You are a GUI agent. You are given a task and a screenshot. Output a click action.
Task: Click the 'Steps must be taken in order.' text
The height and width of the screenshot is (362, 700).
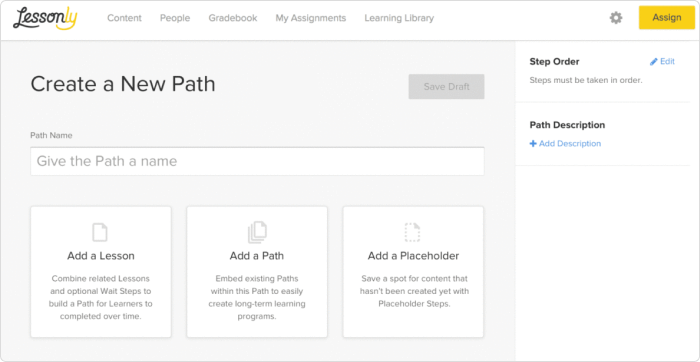pos(586,81)
